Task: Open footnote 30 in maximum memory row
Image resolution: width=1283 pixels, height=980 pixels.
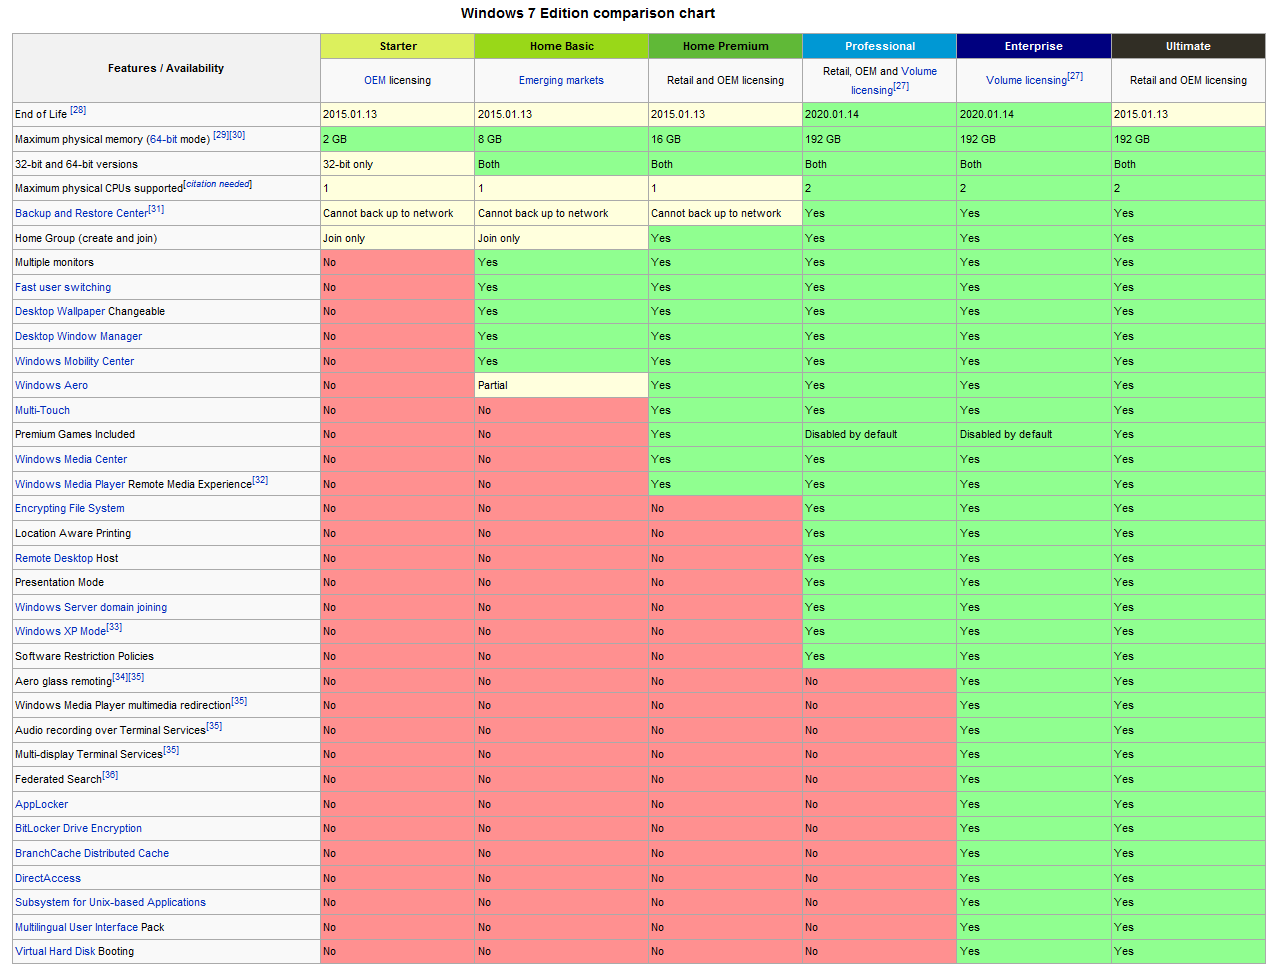Action: 237,135
